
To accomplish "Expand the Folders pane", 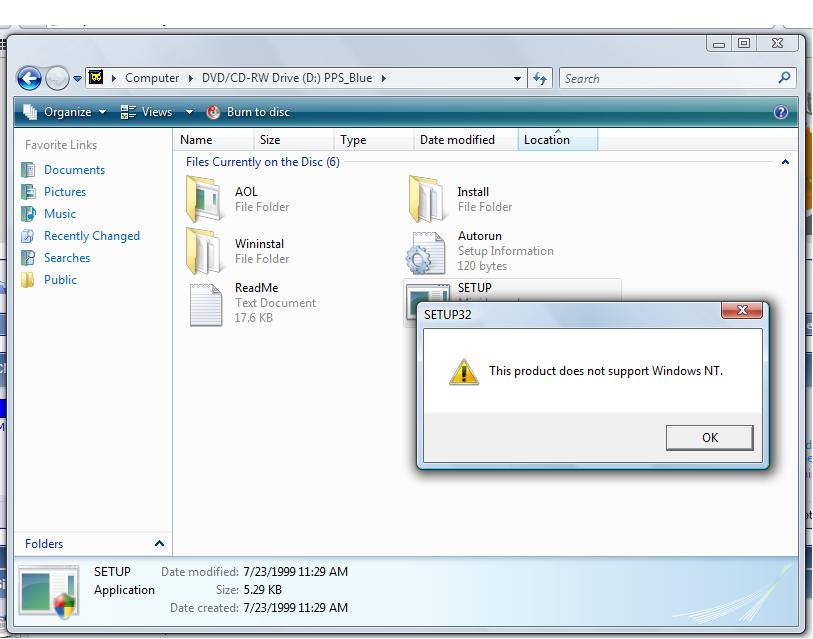I will coord(159,544).
